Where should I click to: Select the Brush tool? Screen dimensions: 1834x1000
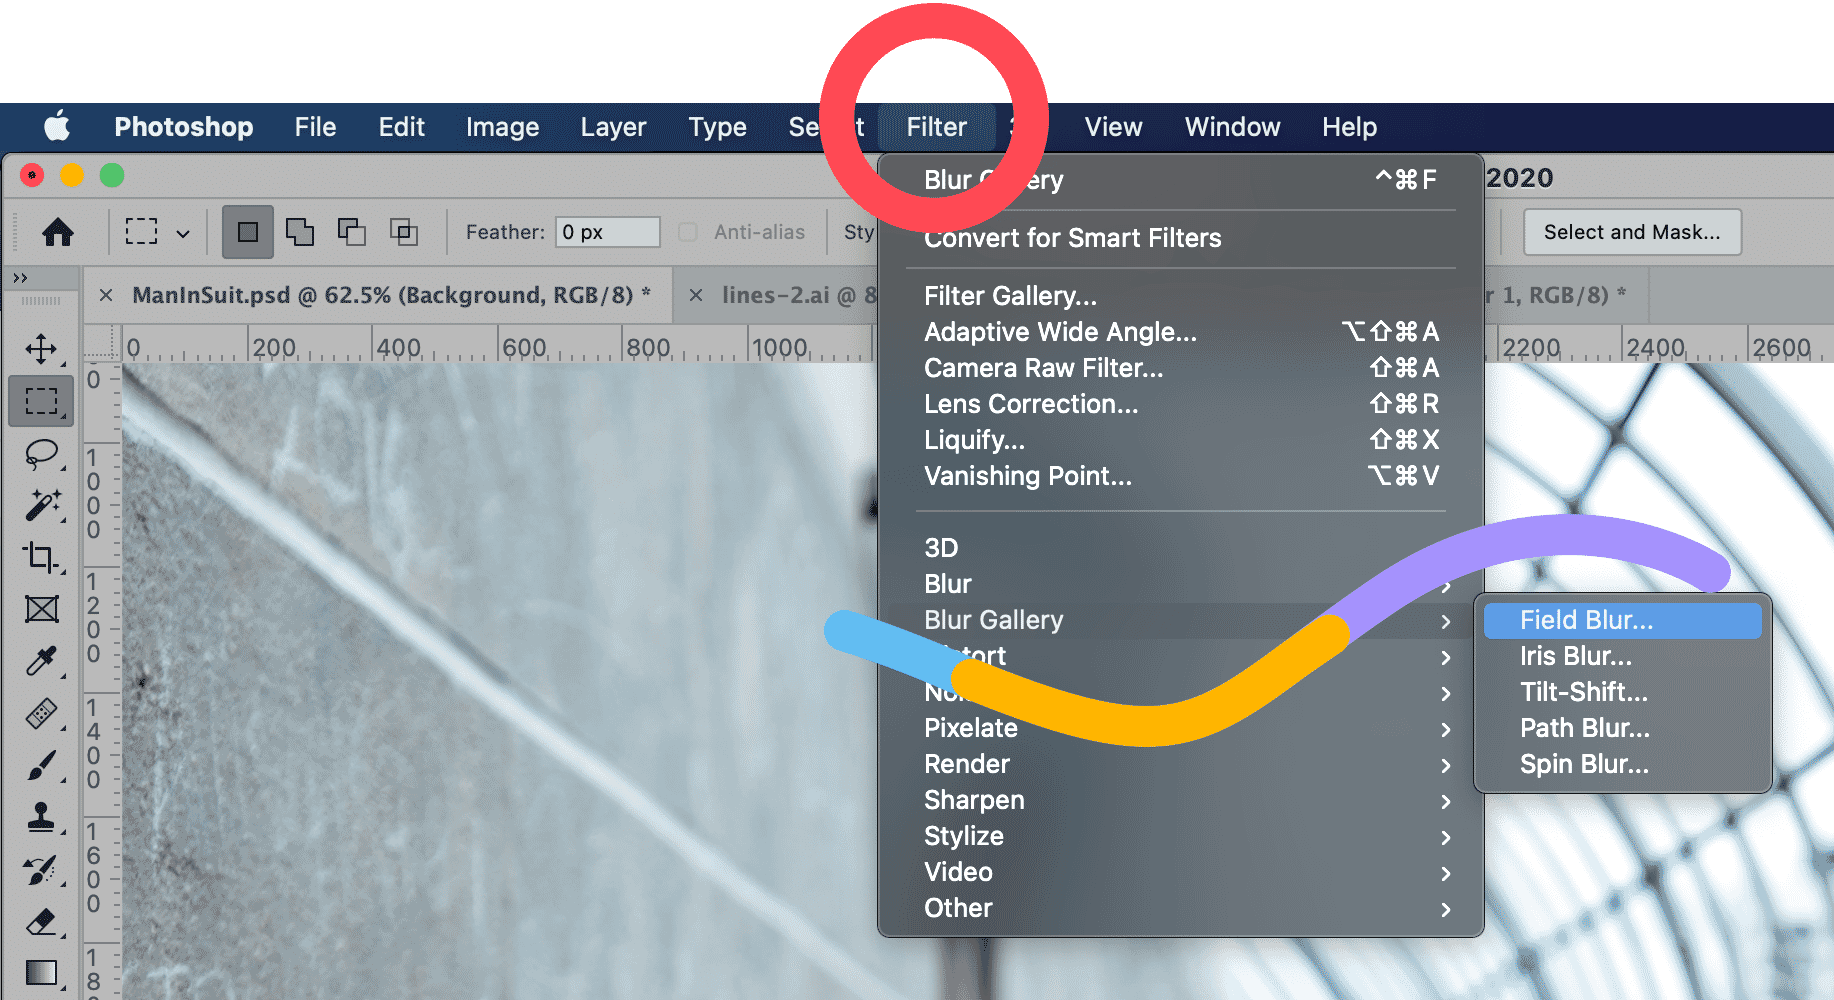click(41, 766)
